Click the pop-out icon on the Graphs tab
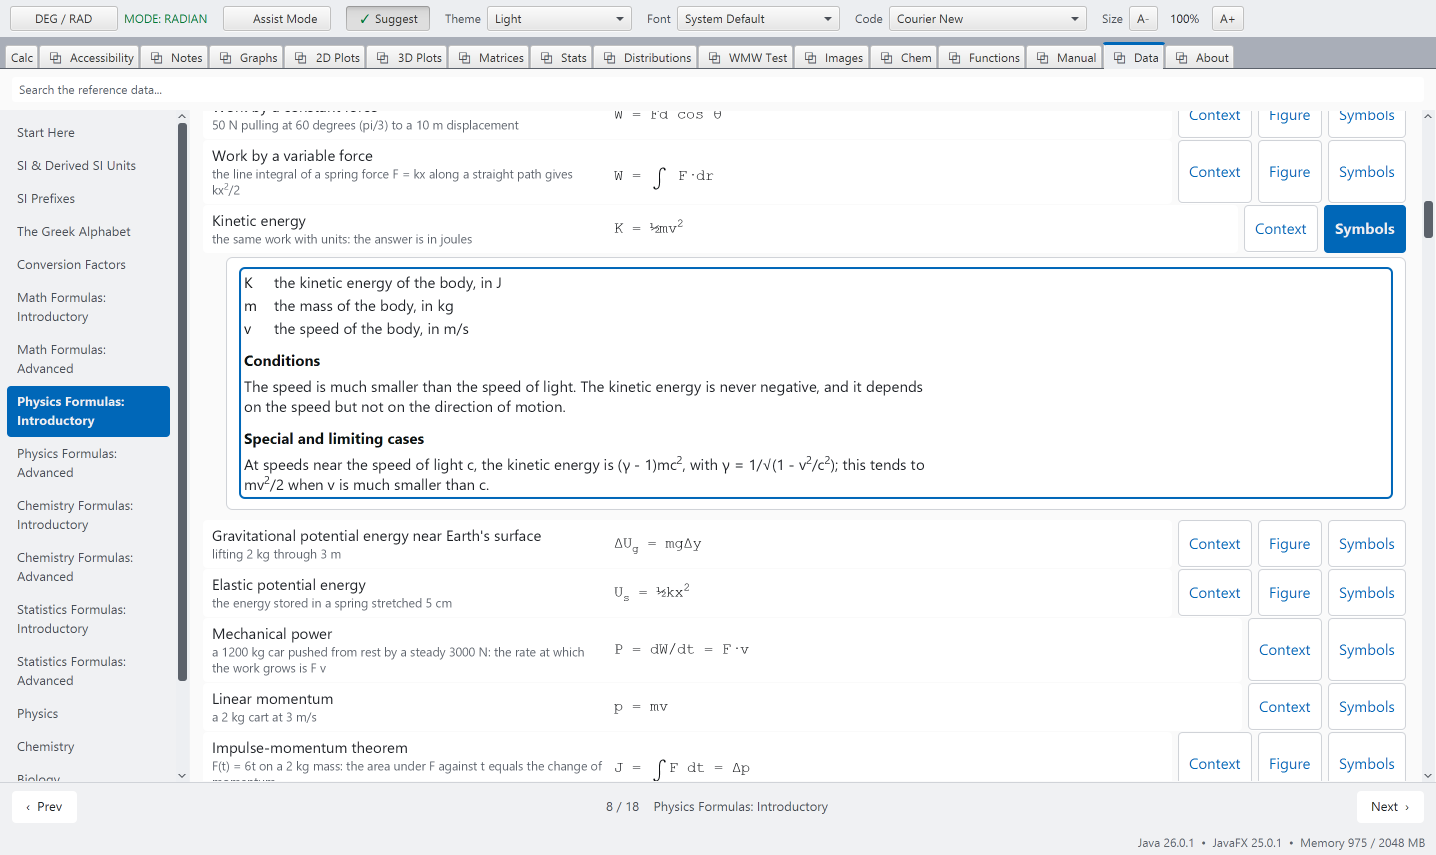 [x=226, y=58]
